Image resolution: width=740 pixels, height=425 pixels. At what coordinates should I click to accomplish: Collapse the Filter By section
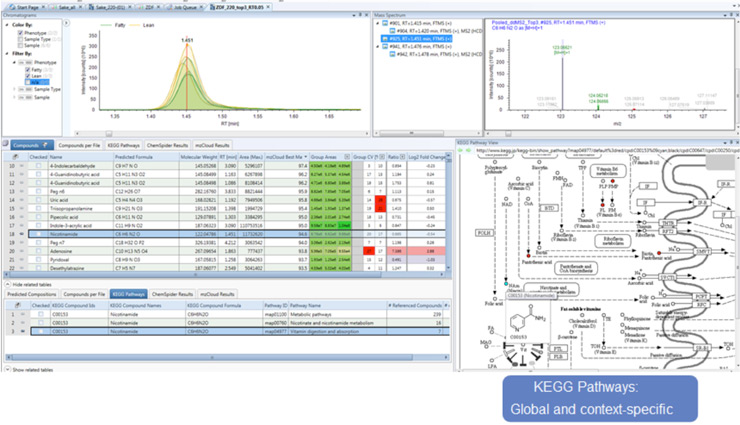pos(7,54)
